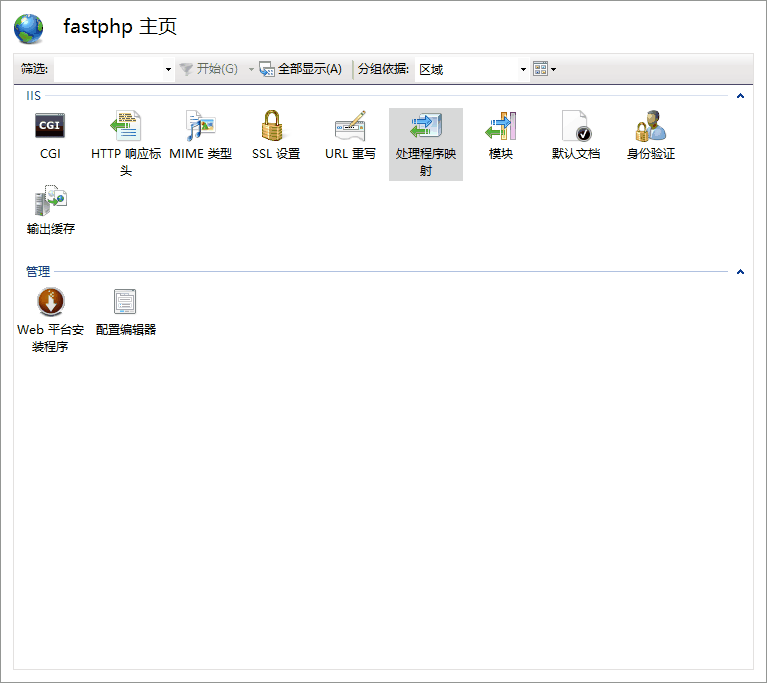This screenshot has height=683, width=767.
Task: Open 身份验证 feature
Action: click(650, 127)
